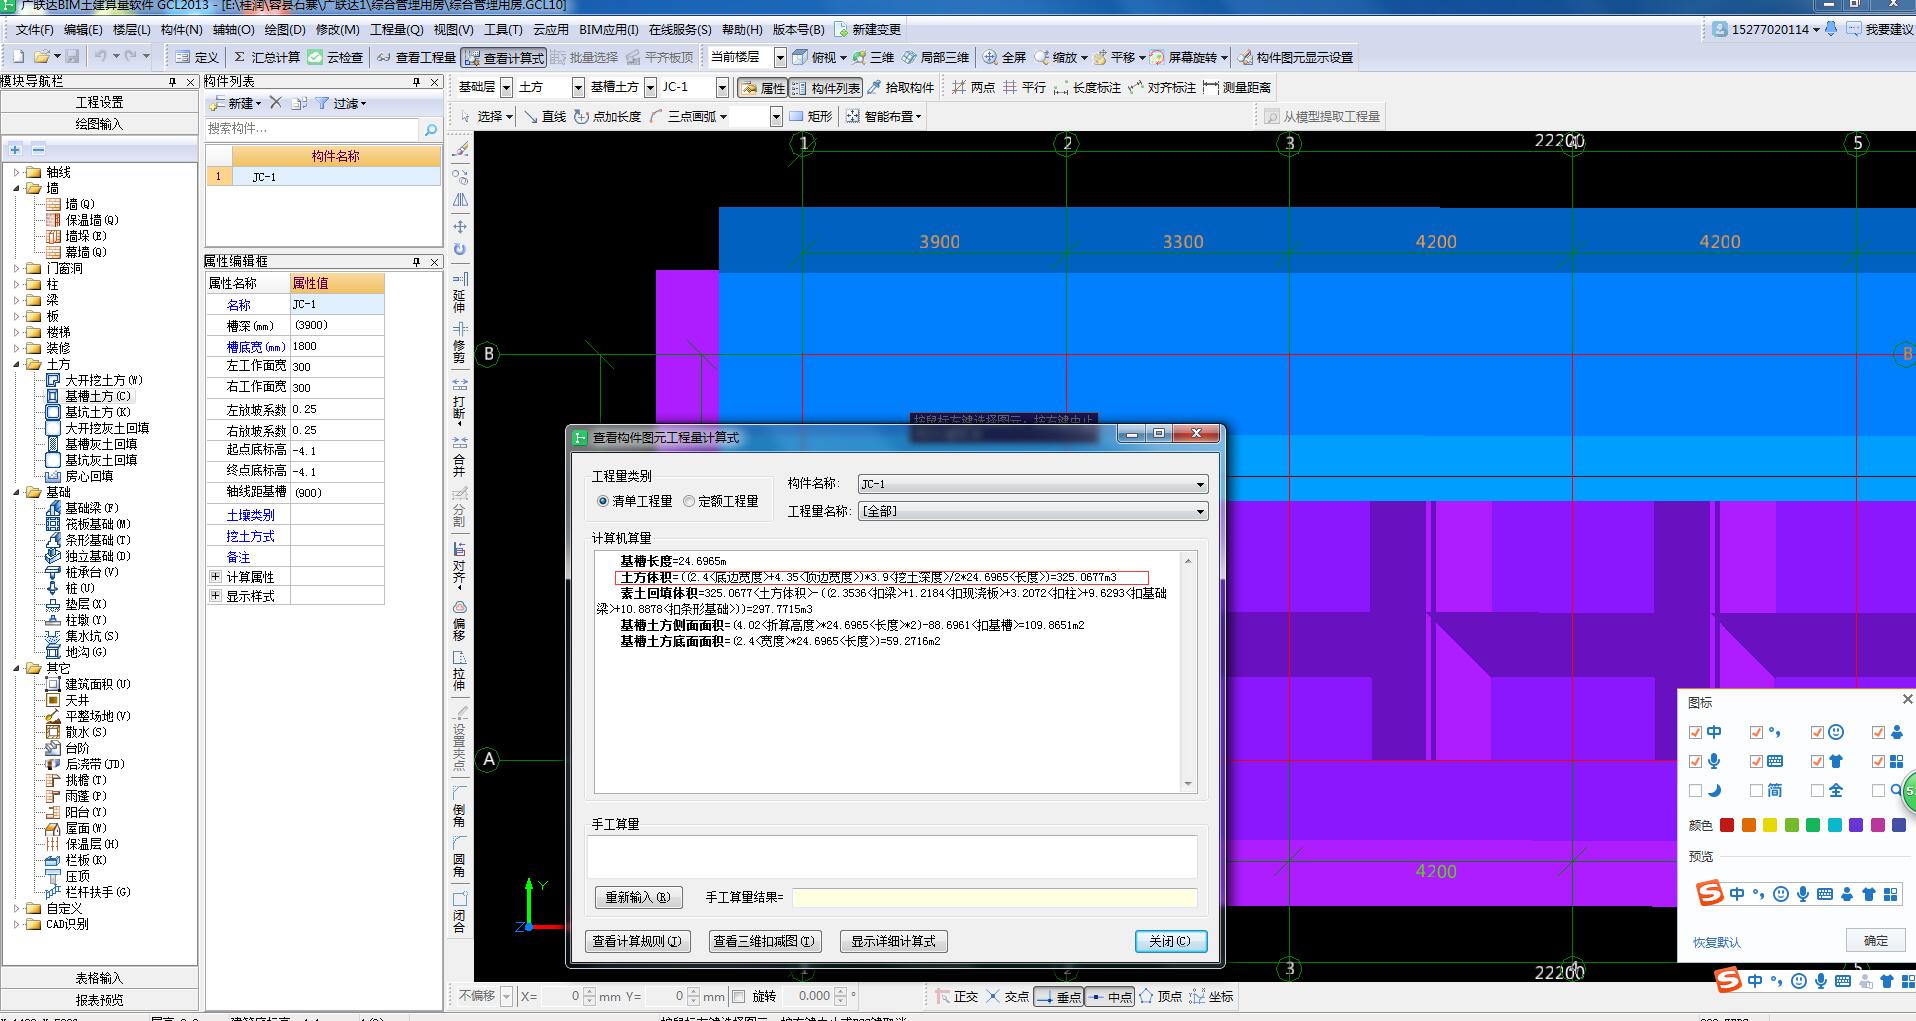Click the 查看计算规则(I) button
1916x1021 pixels.
[637, 941]
